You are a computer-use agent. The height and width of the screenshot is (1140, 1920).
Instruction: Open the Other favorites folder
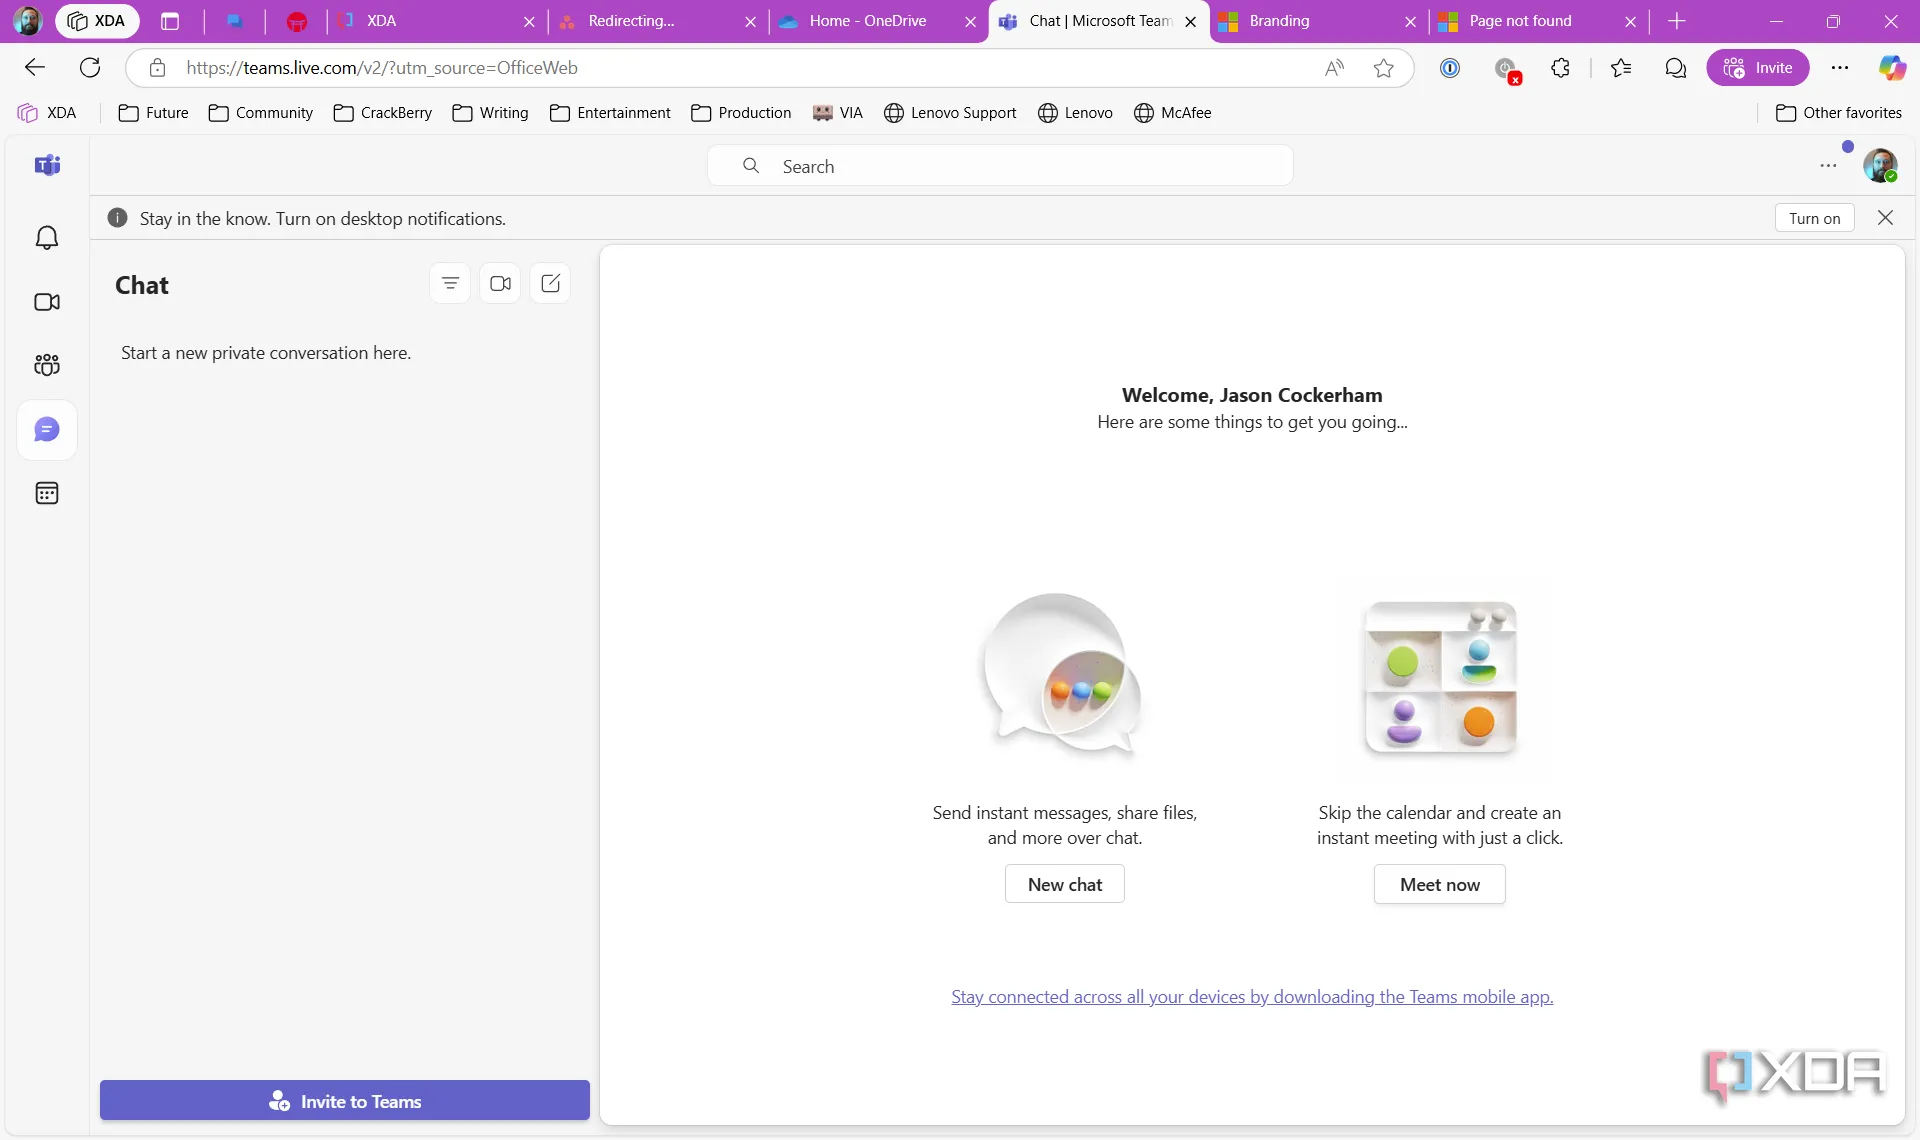[1839, 113]
